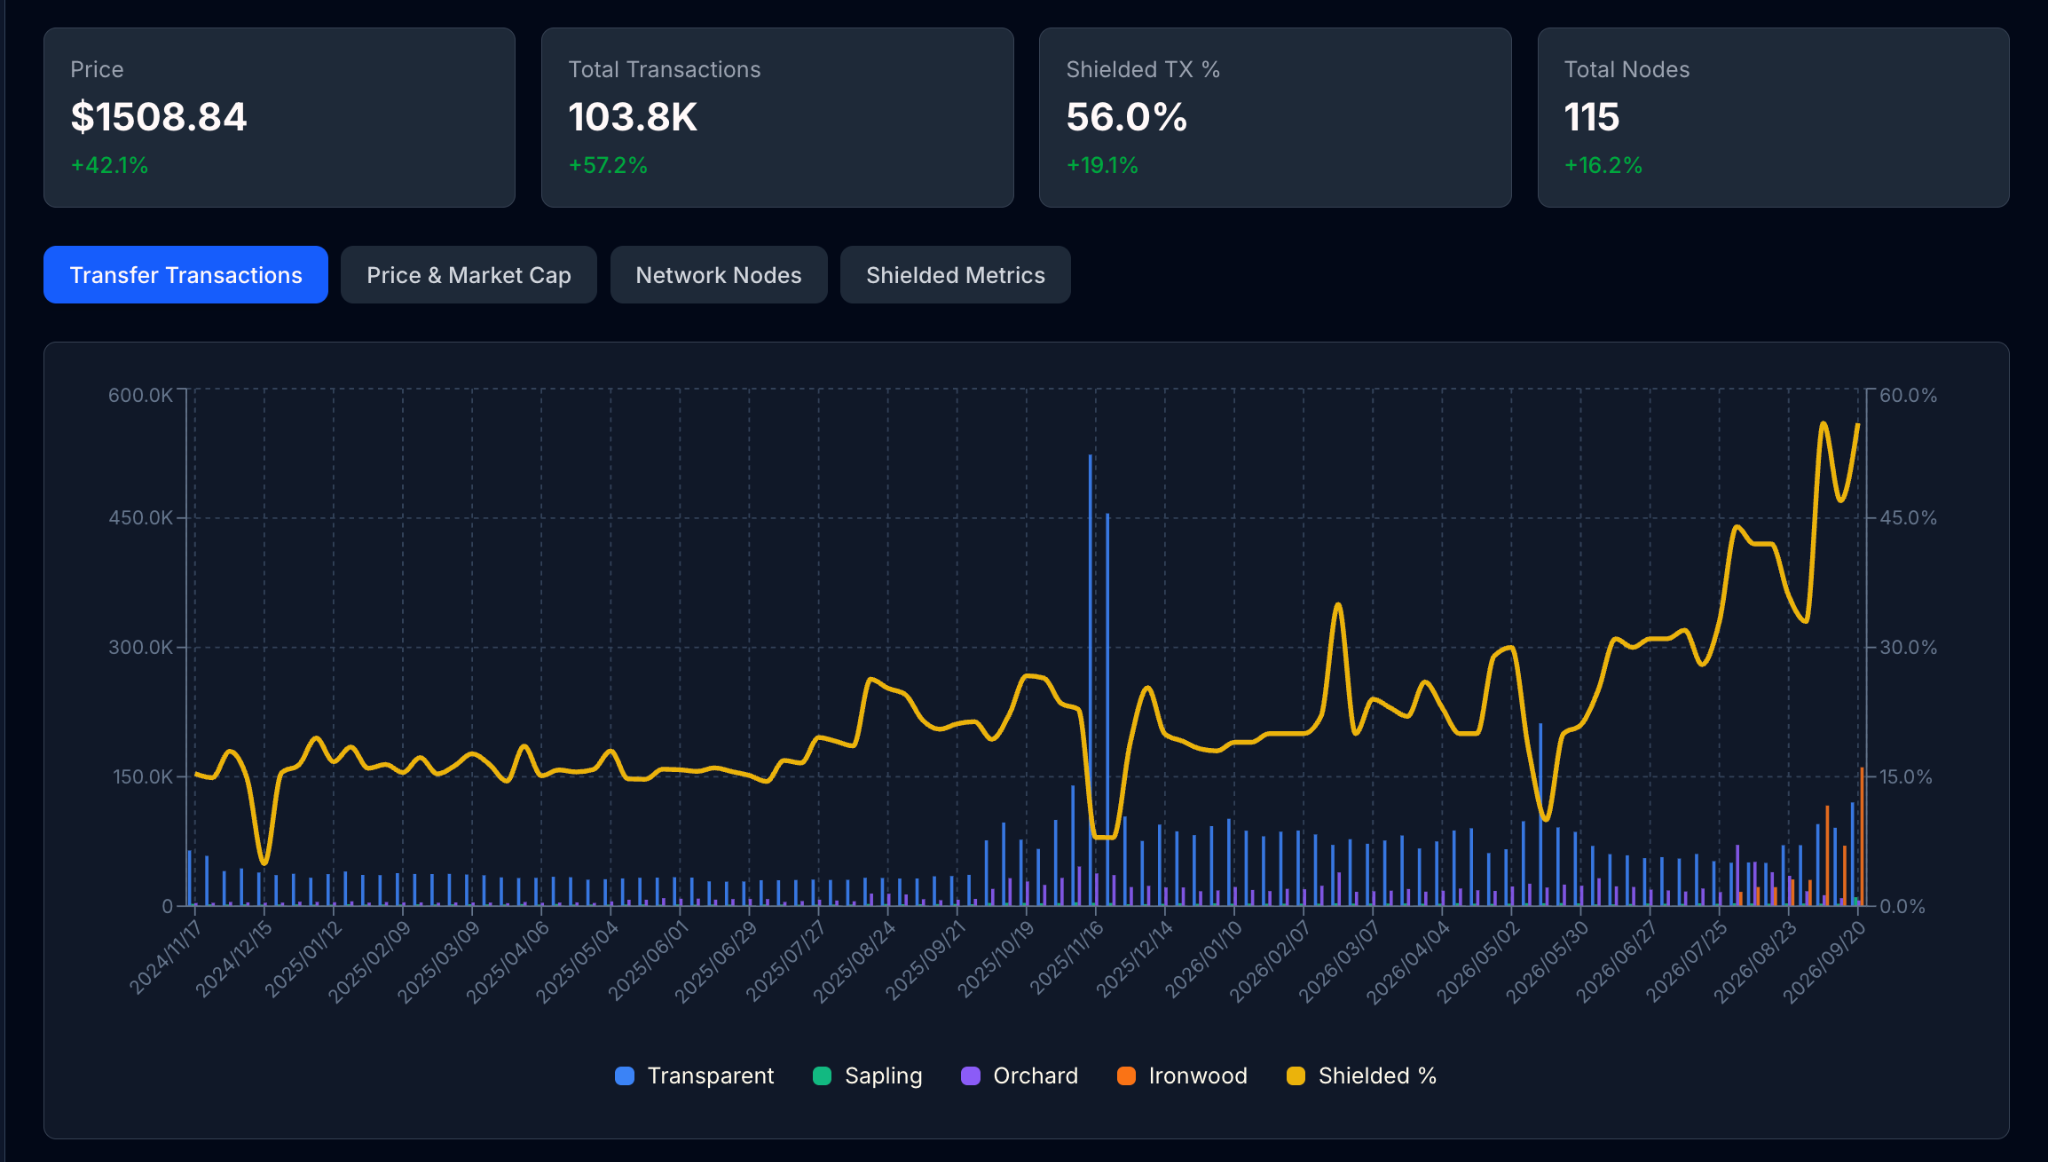Toggle the Sapling legend color swatch
Image resolution: width=2048 pixels, height=1162 pixels.
[x=822, y=1076]
